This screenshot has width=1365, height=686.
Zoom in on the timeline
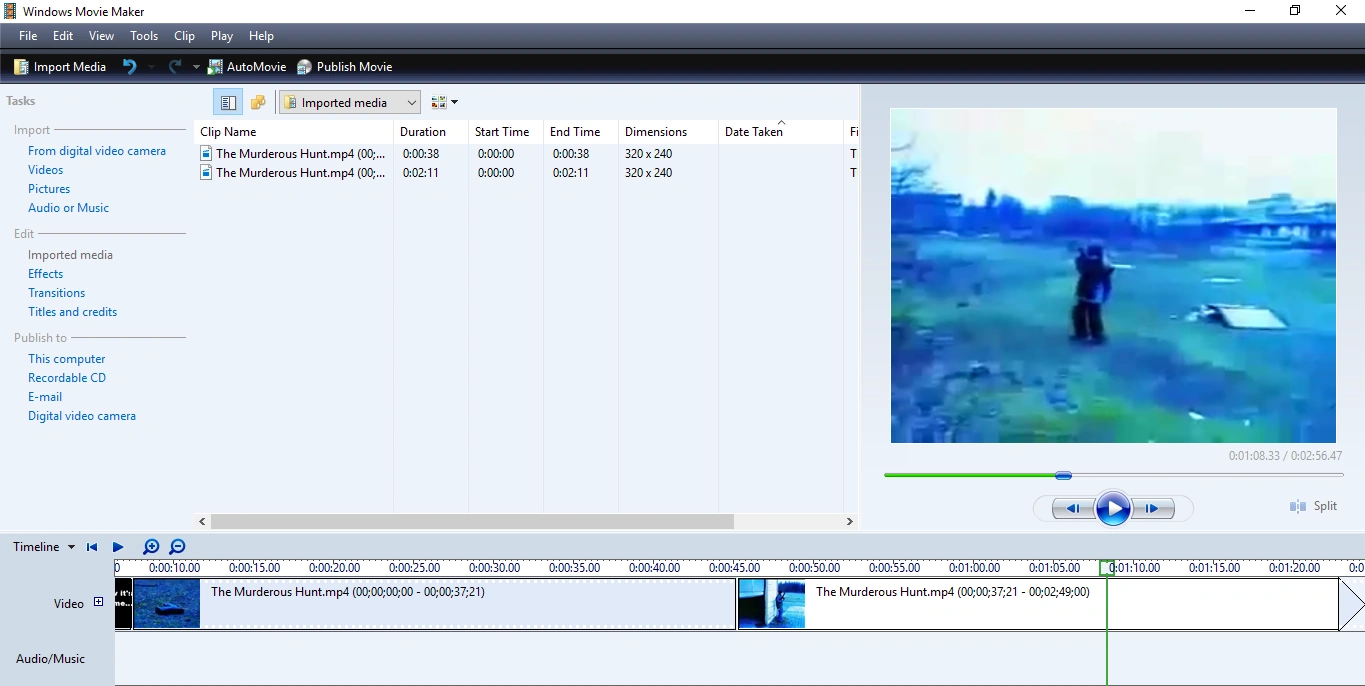point(151,547)
